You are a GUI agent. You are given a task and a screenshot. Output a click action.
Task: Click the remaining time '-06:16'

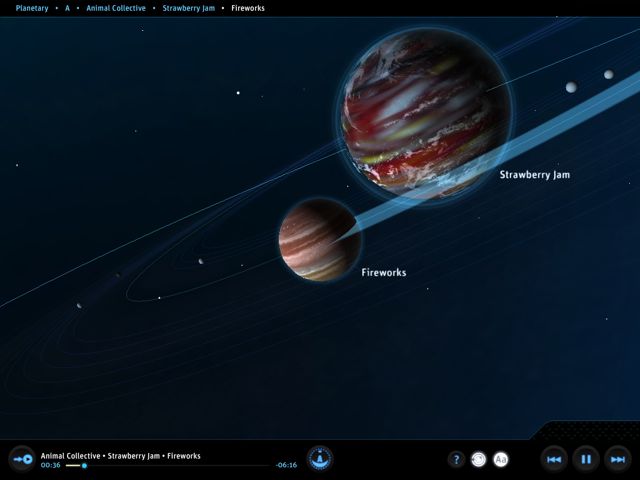pos(287,465)
